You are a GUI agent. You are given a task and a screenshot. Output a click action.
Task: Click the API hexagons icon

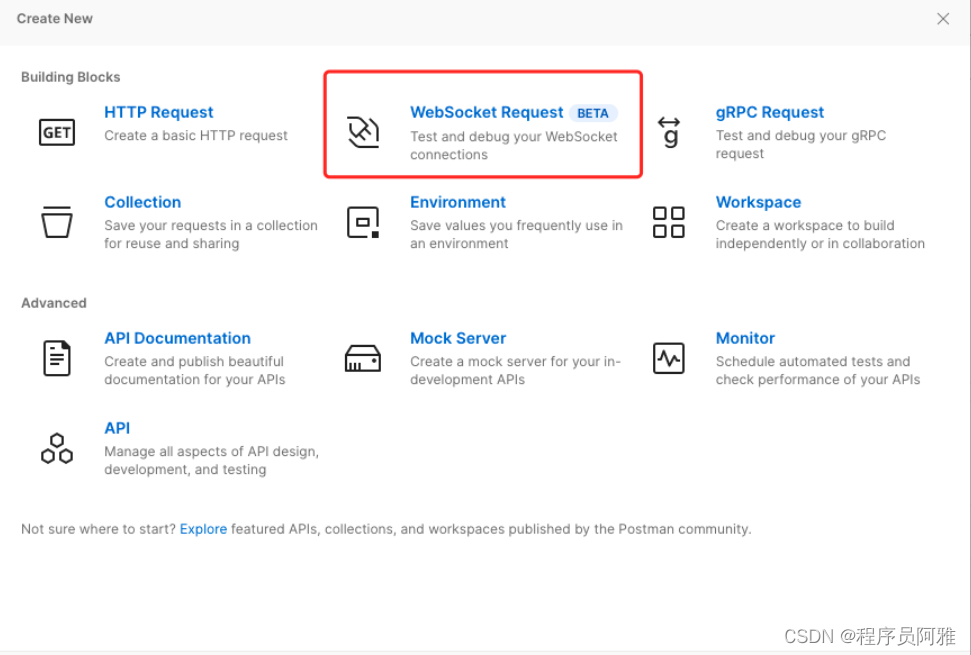point(57,448)
